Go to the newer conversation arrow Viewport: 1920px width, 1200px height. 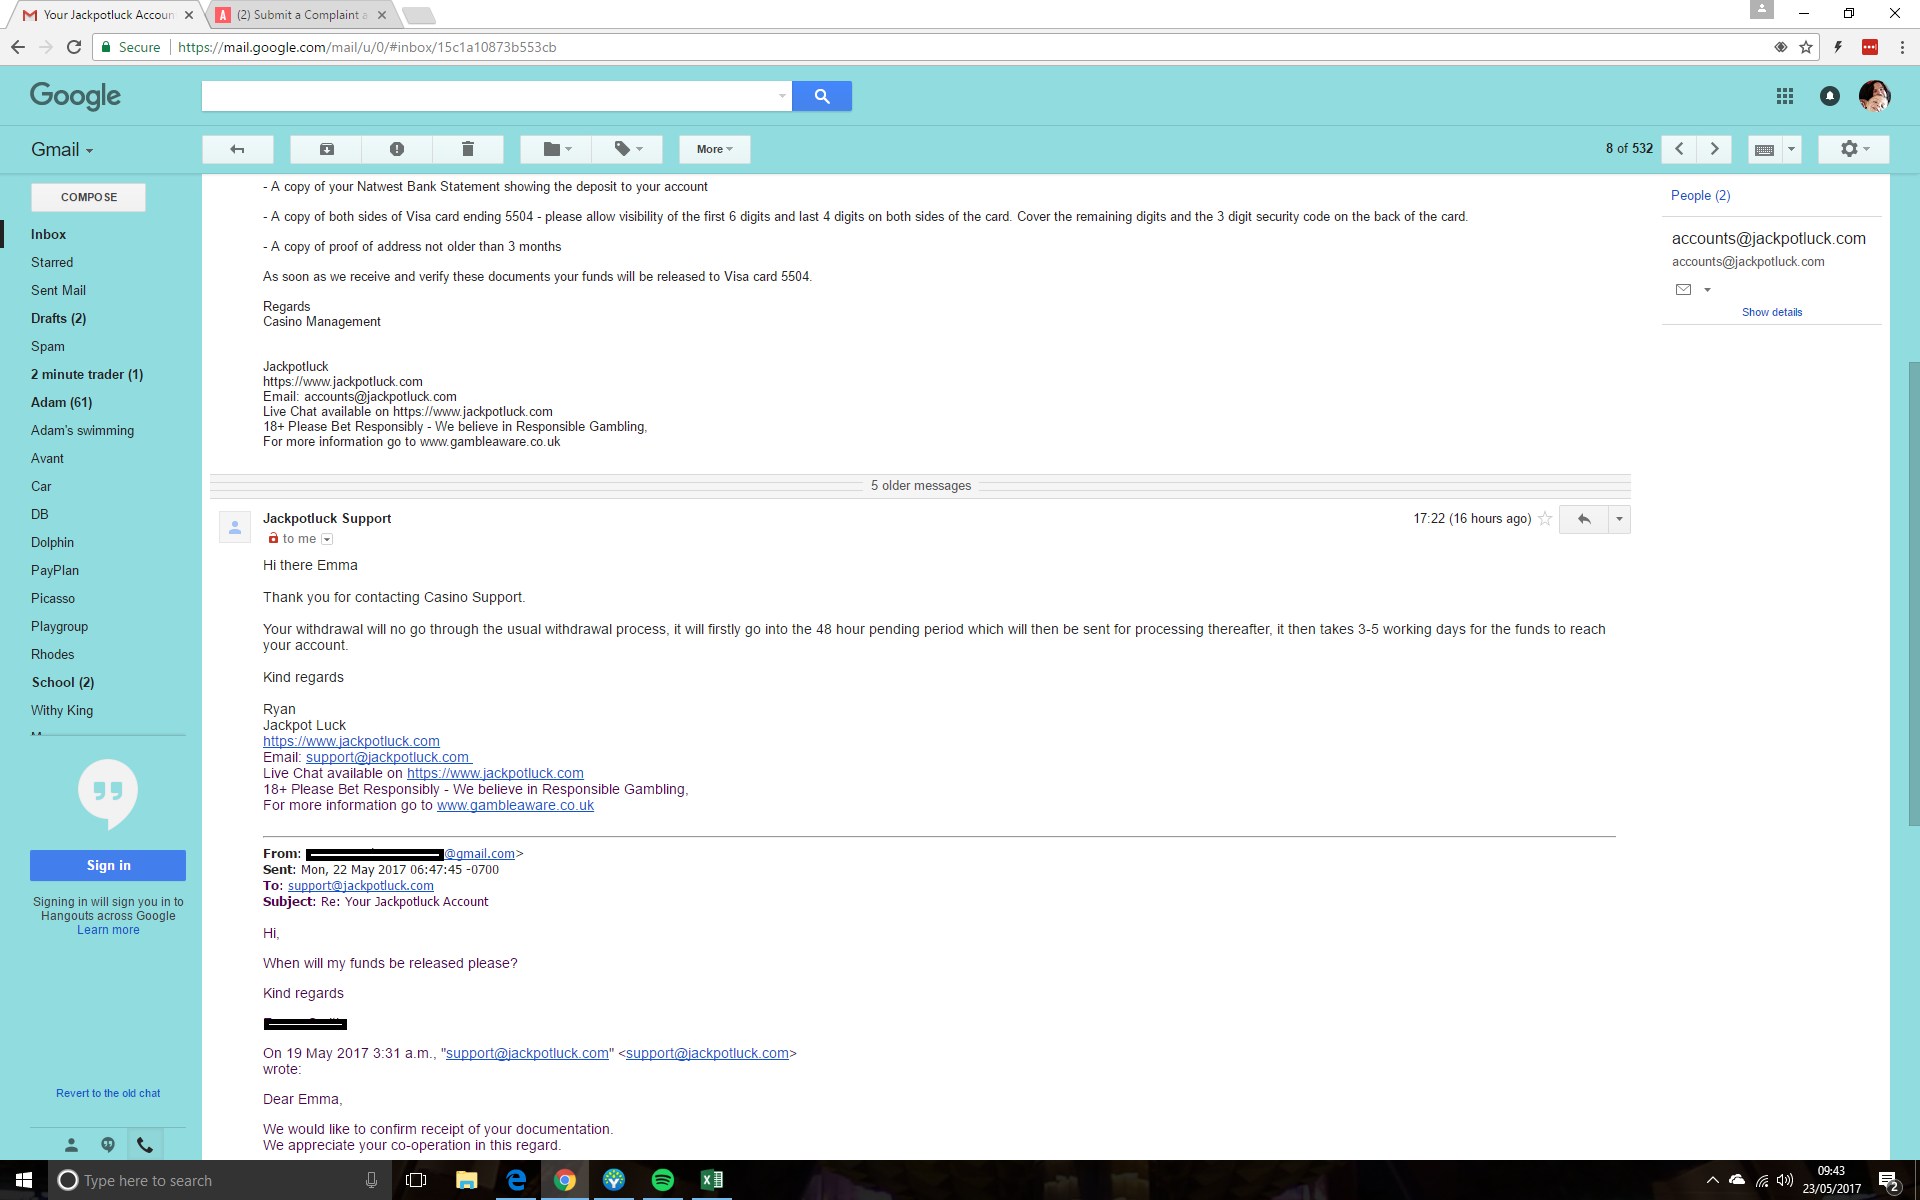point(1679,149)
